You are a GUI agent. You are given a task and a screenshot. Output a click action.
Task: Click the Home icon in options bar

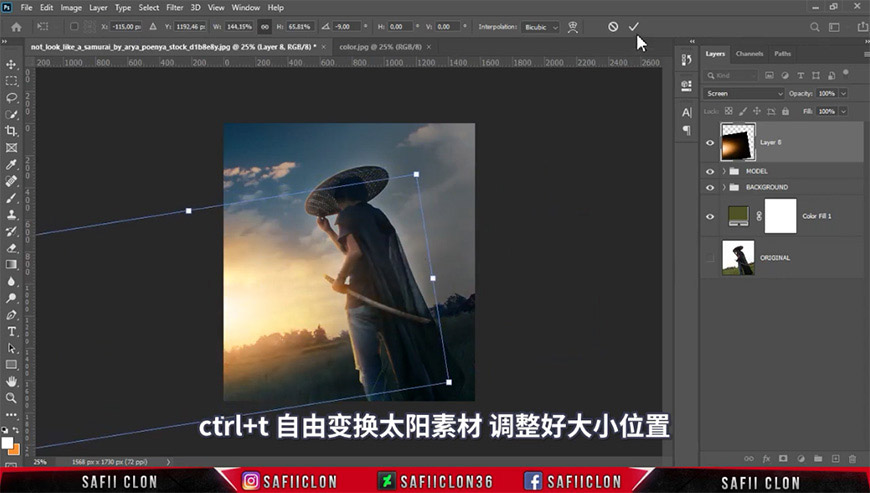pos(16,27)
